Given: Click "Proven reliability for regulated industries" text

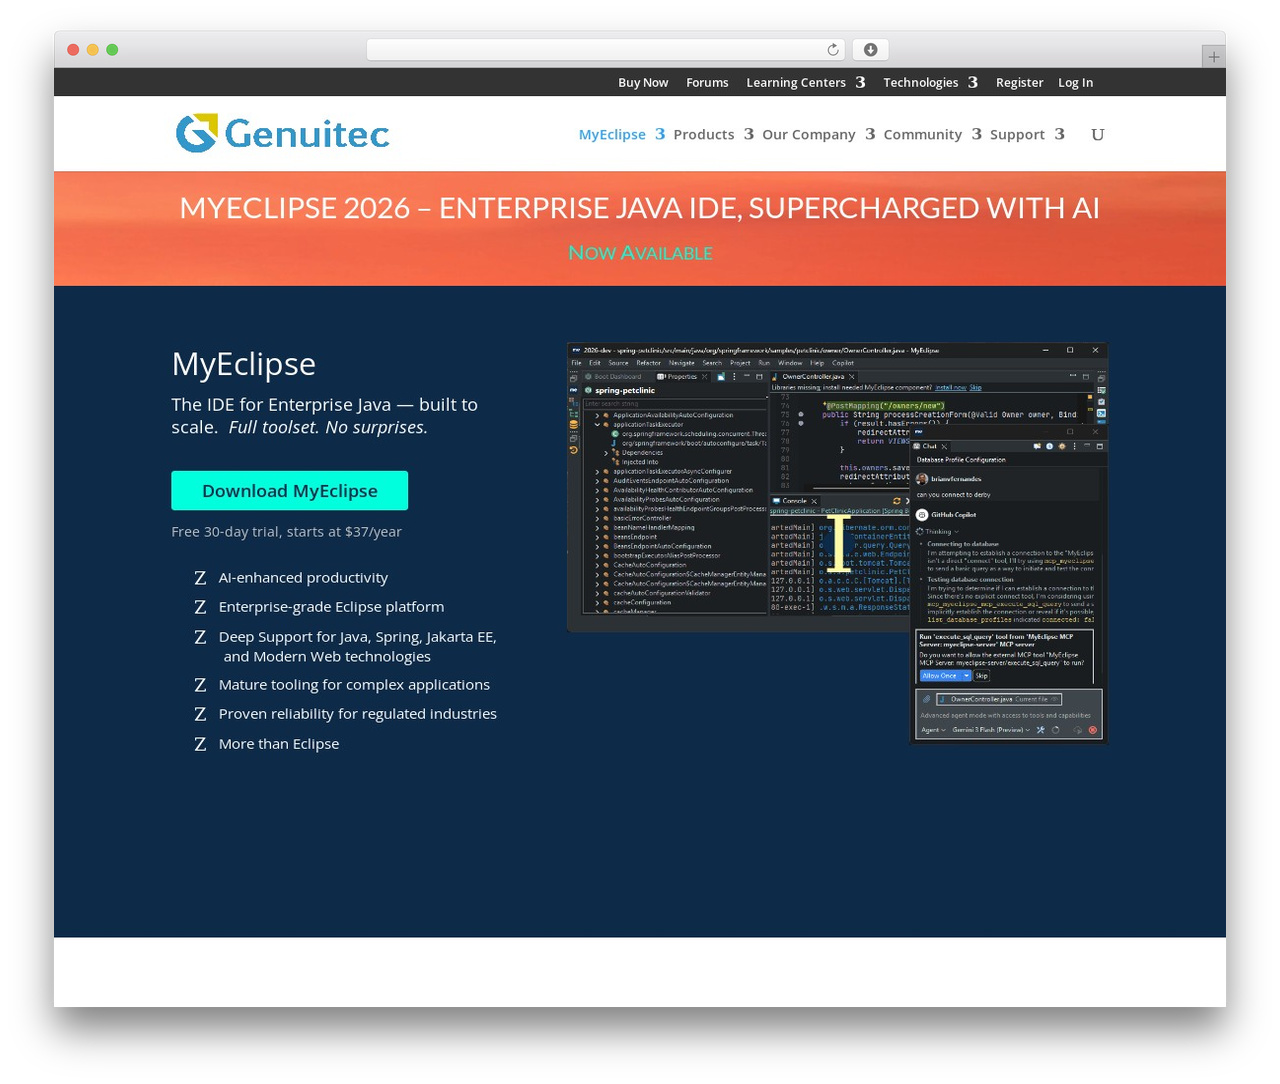Looking at the screenshot, I should coord(358,714).
